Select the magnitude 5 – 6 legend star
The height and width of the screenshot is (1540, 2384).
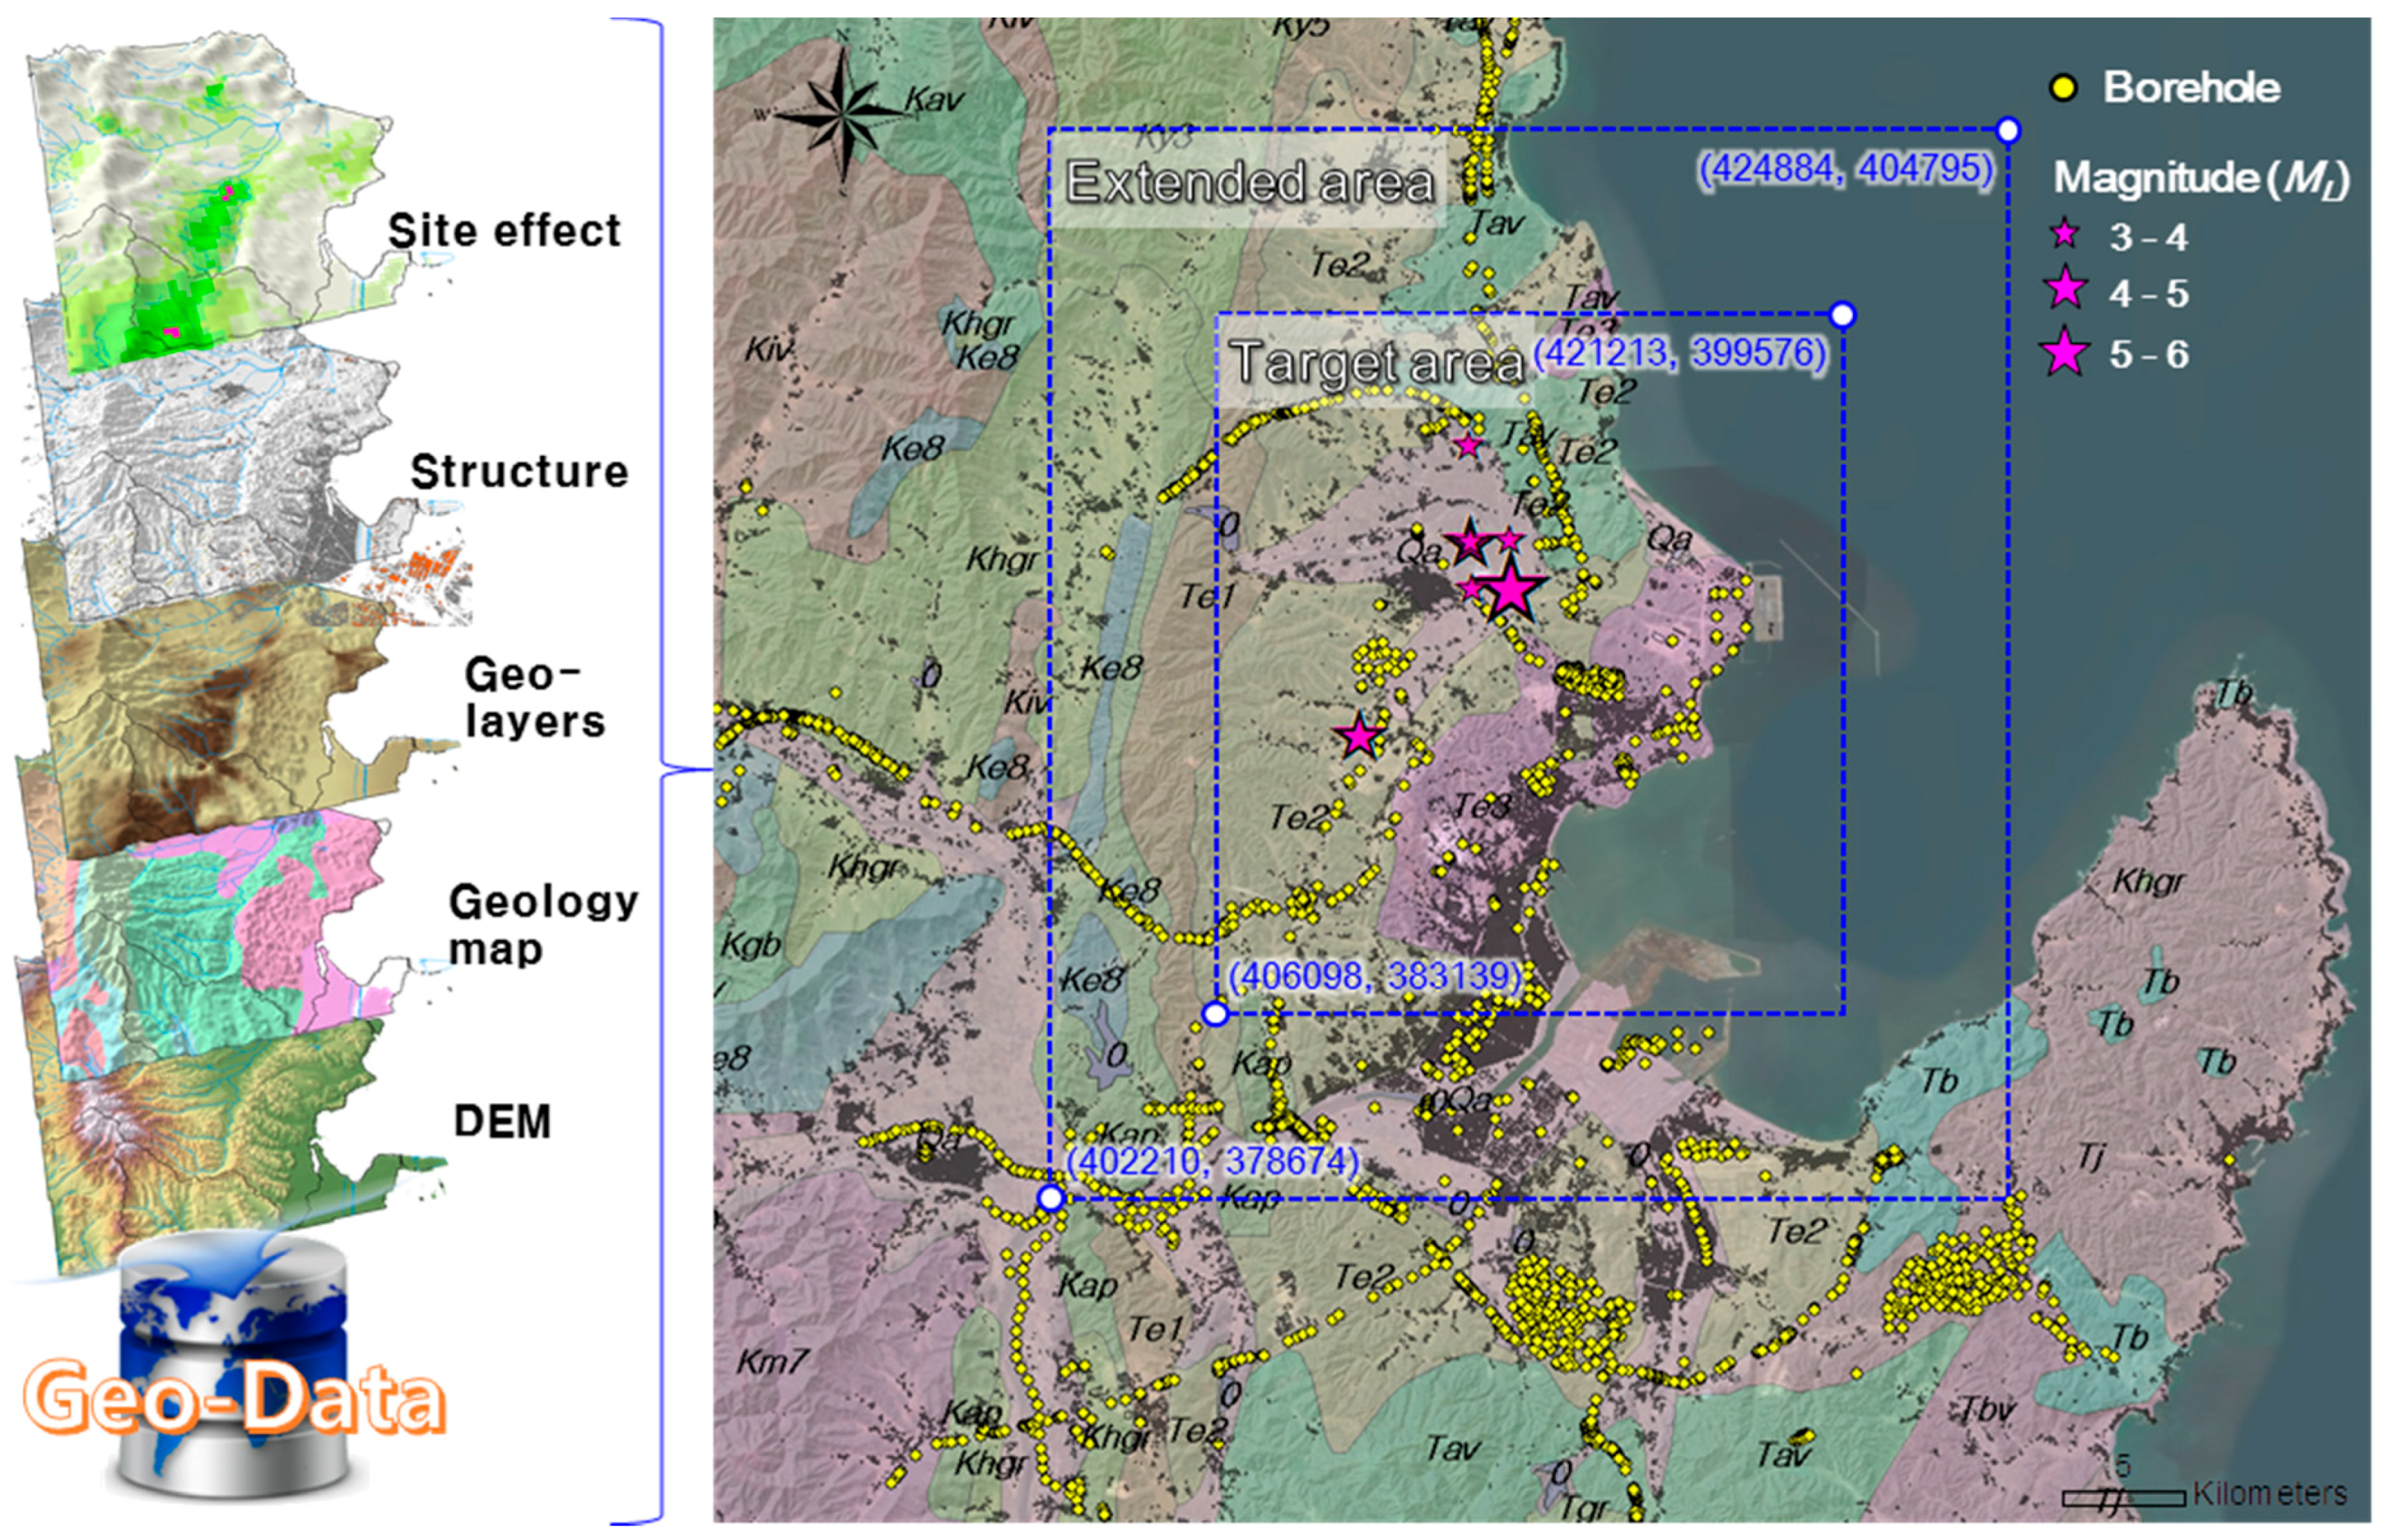pyautogui.click(x=2065, y=353)
